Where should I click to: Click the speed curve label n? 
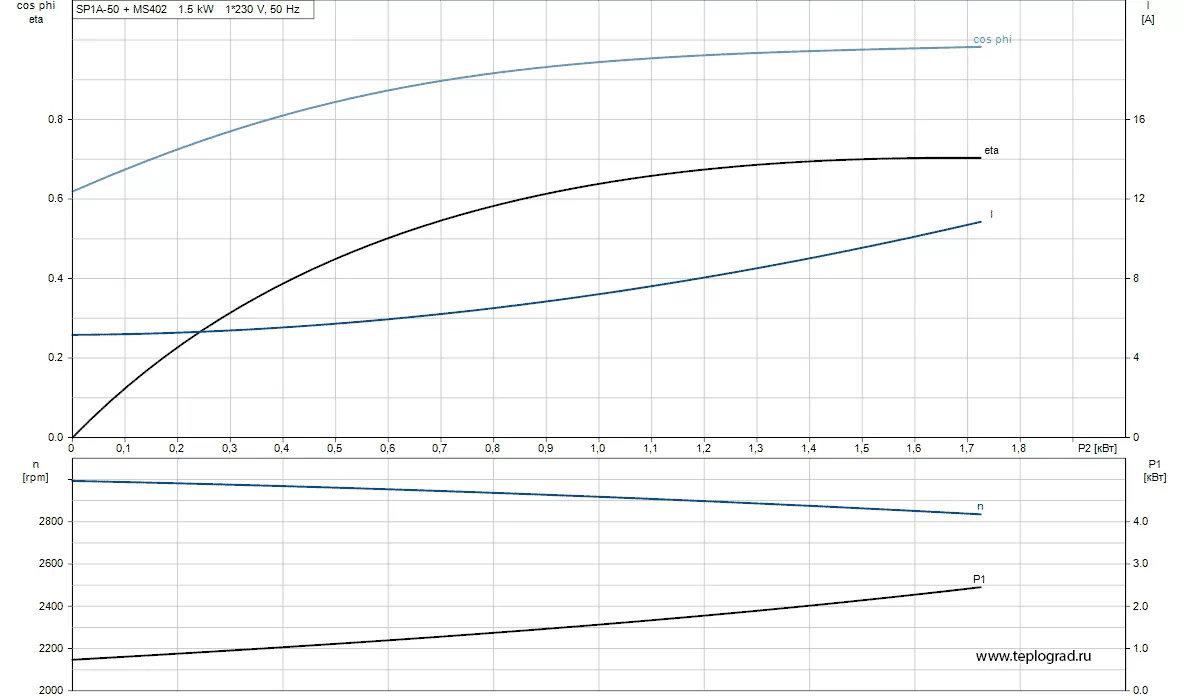point(980,506)
